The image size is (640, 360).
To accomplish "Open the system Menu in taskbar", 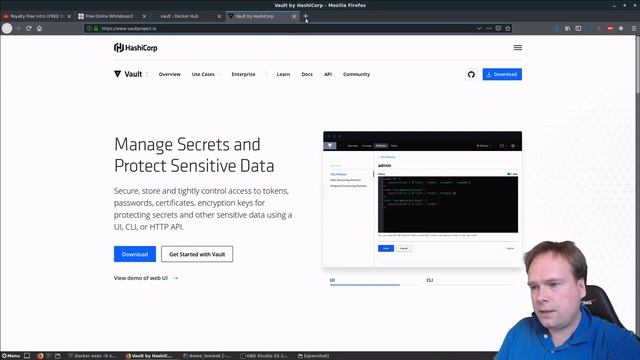I will point(11,356).
